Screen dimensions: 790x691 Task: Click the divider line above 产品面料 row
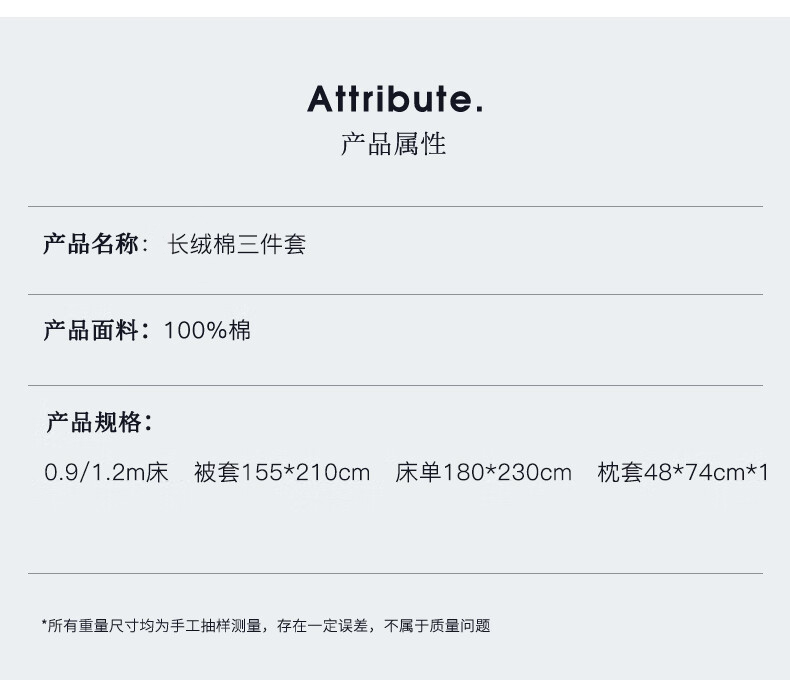pos(395,294)
